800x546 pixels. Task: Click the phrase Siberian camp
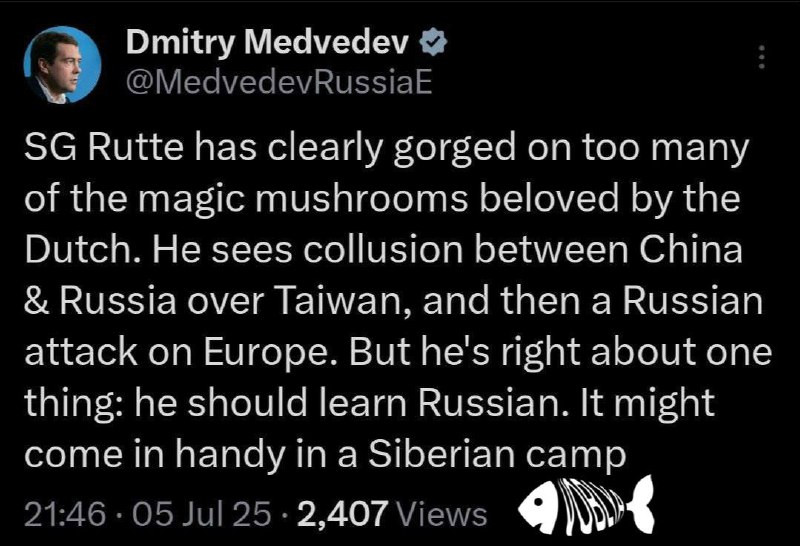496,456
